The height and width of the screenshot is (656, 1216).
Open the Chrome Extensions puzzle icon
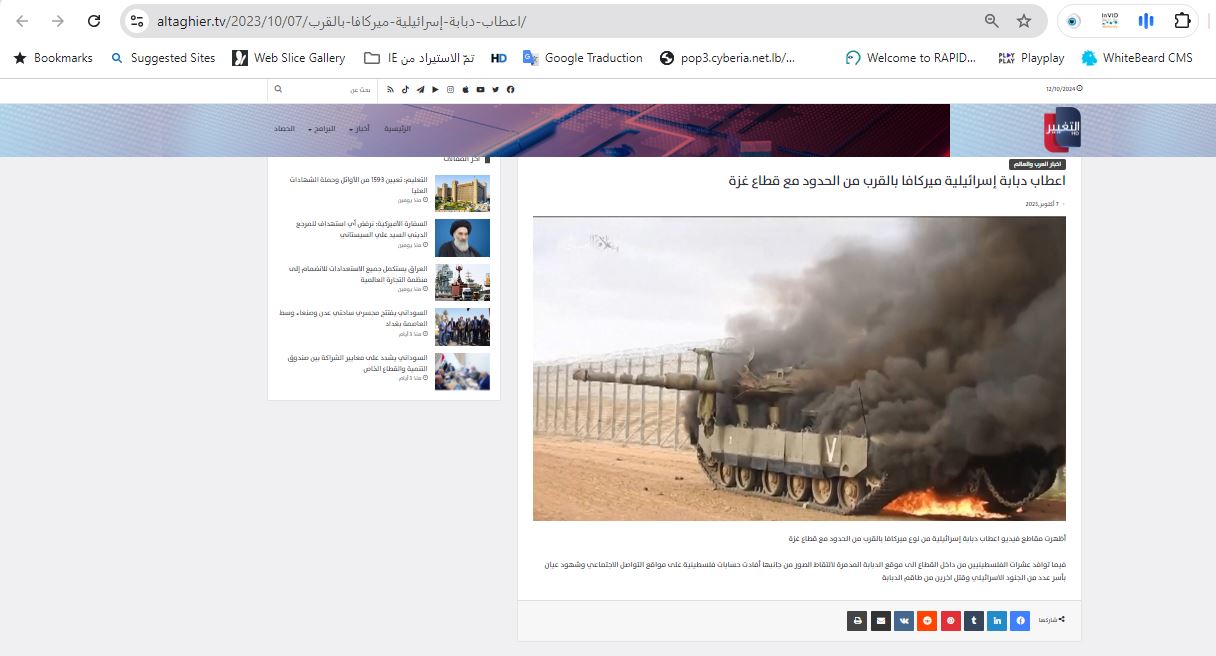click(x=1183, y=21)
